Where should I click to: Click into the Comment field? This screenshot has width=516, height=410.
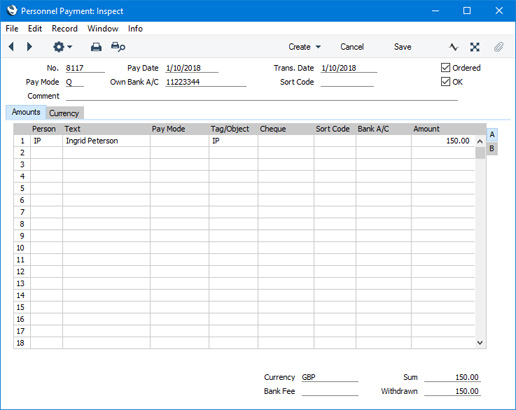click(x=262, y=96)
